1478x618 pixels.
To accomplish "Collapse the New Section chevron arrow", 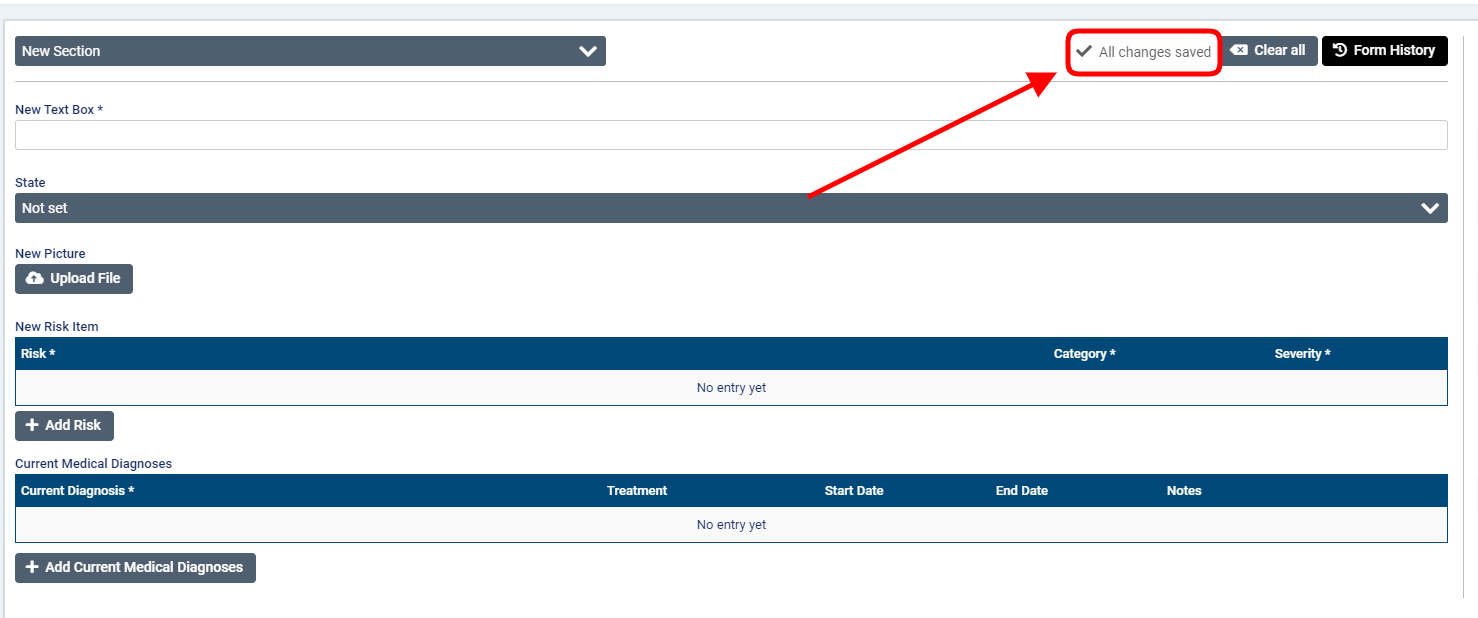I will pos(588,51).
